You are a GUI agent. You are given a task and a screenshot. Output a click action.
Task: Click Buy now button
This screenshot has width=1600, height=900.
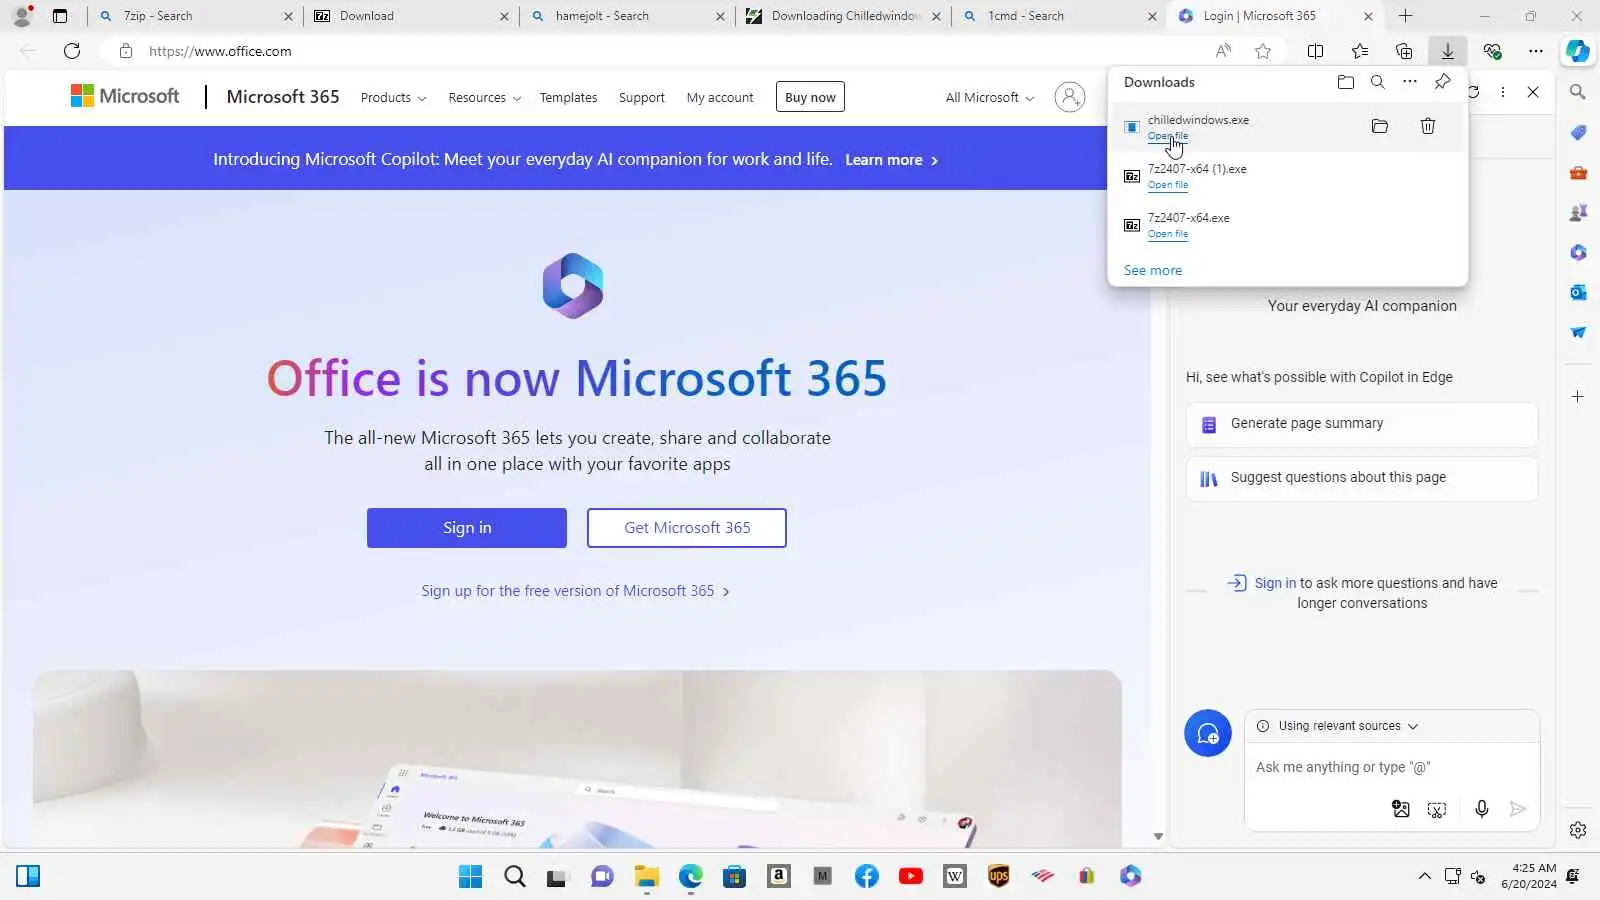(x=810, y=97)
